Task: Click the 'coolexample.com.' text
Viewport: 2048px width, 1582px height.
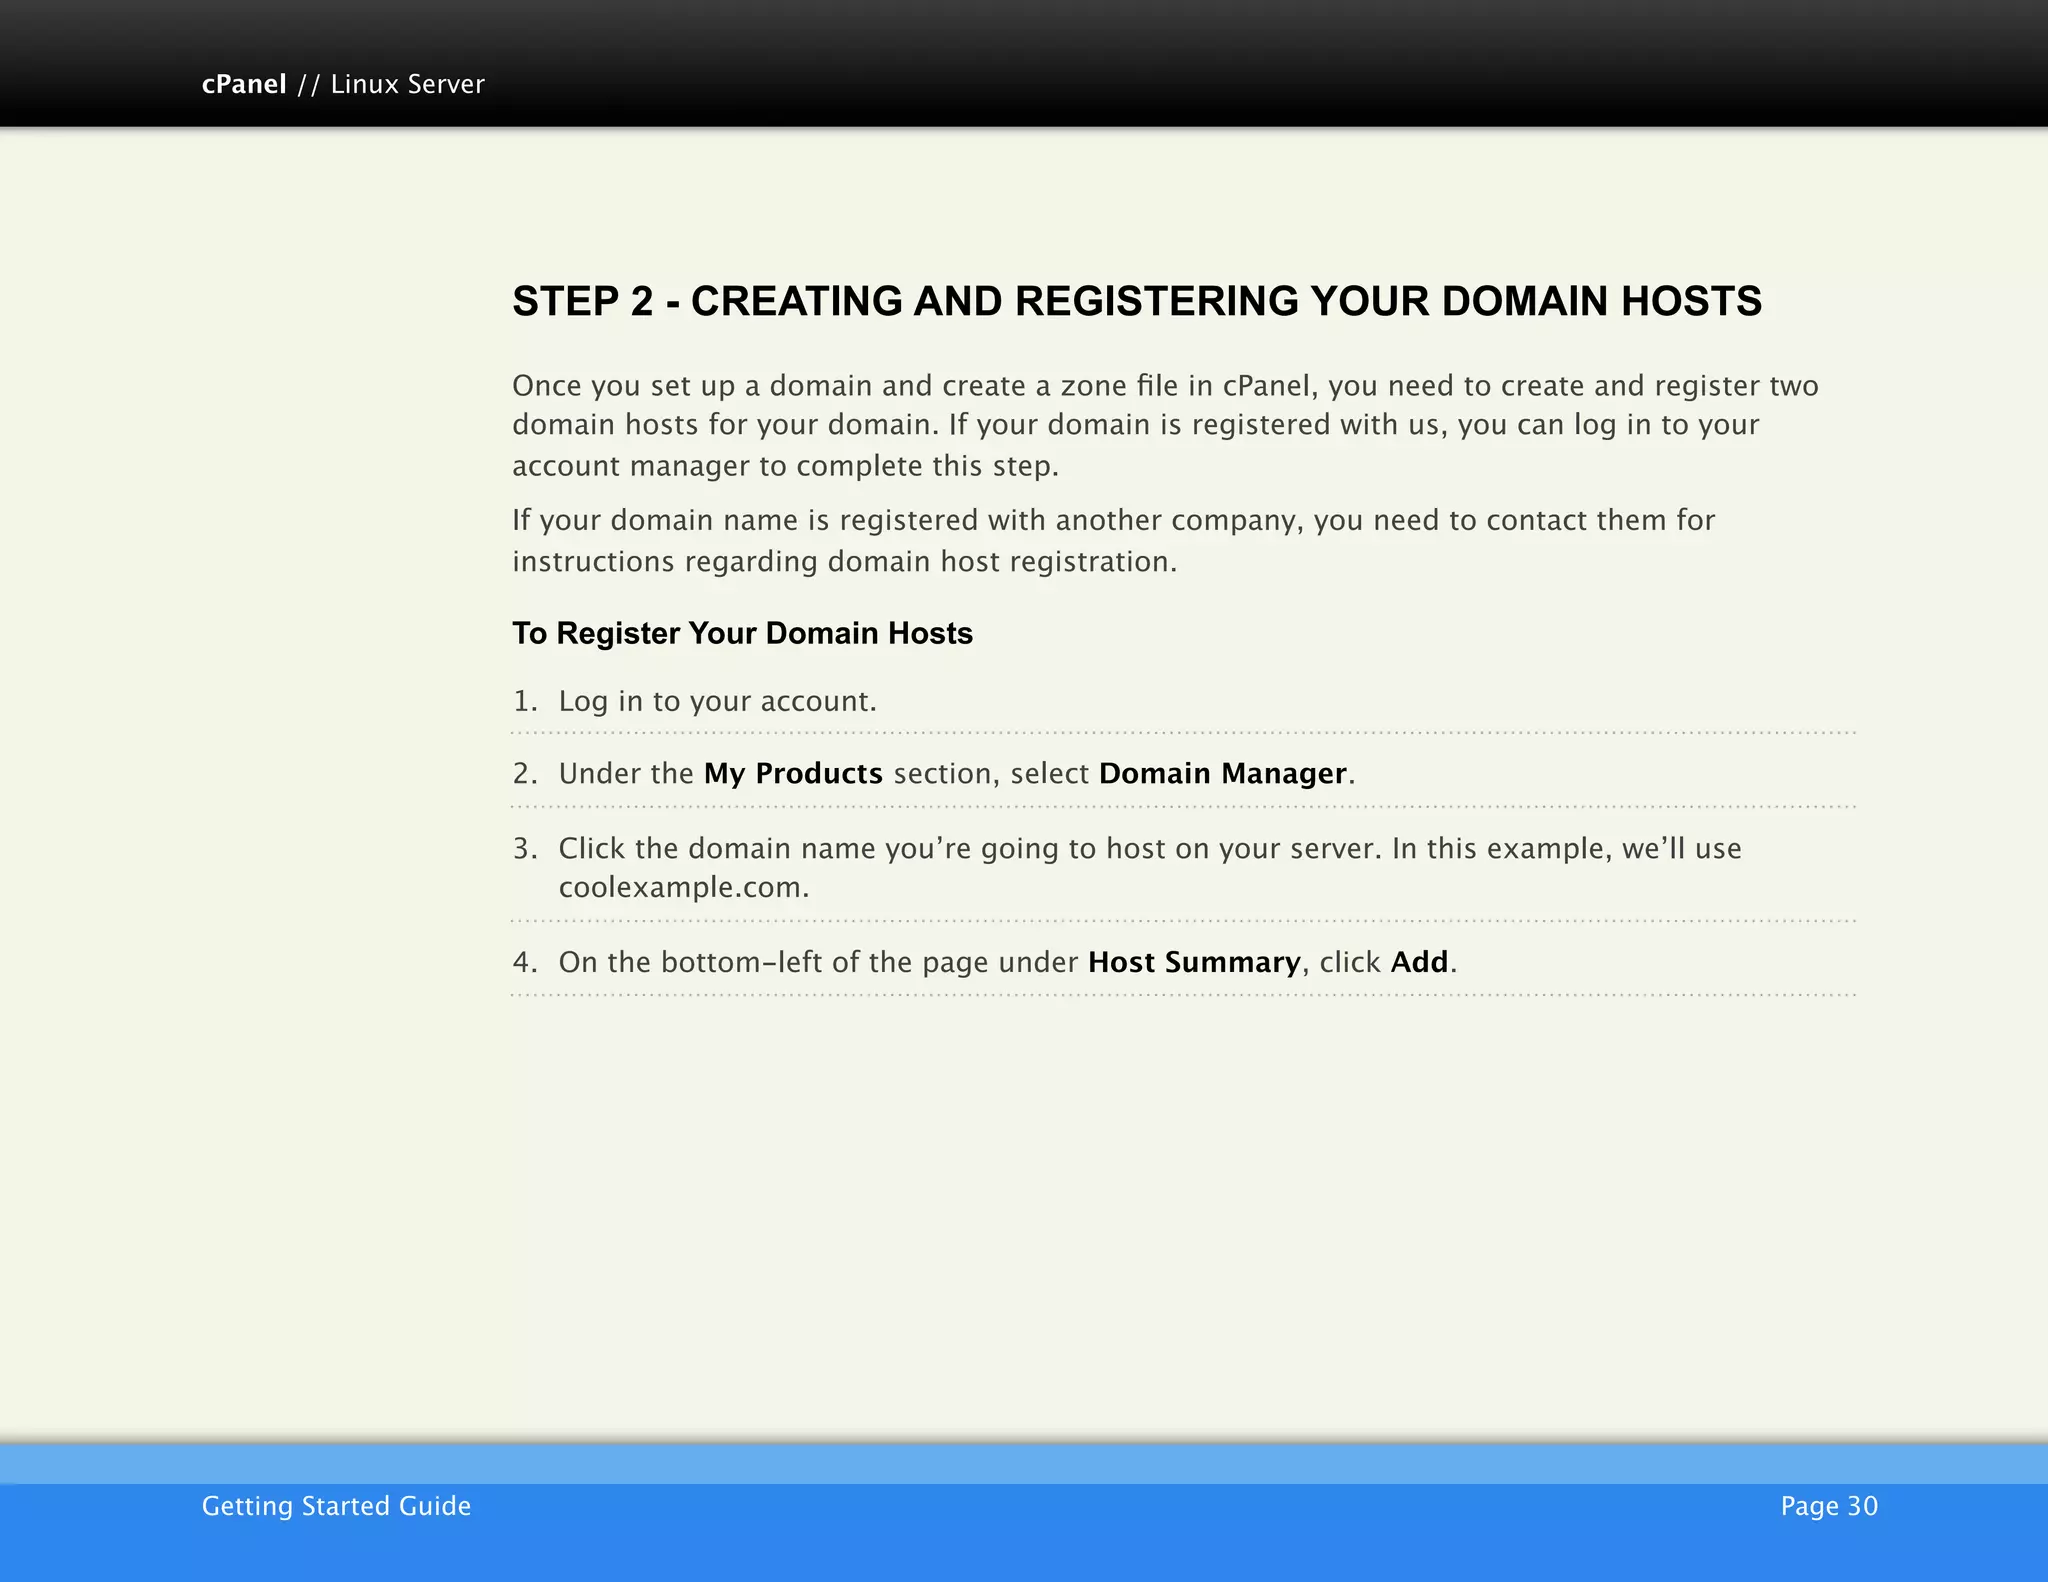Action: pyautogui.click(x=684, y=887)
